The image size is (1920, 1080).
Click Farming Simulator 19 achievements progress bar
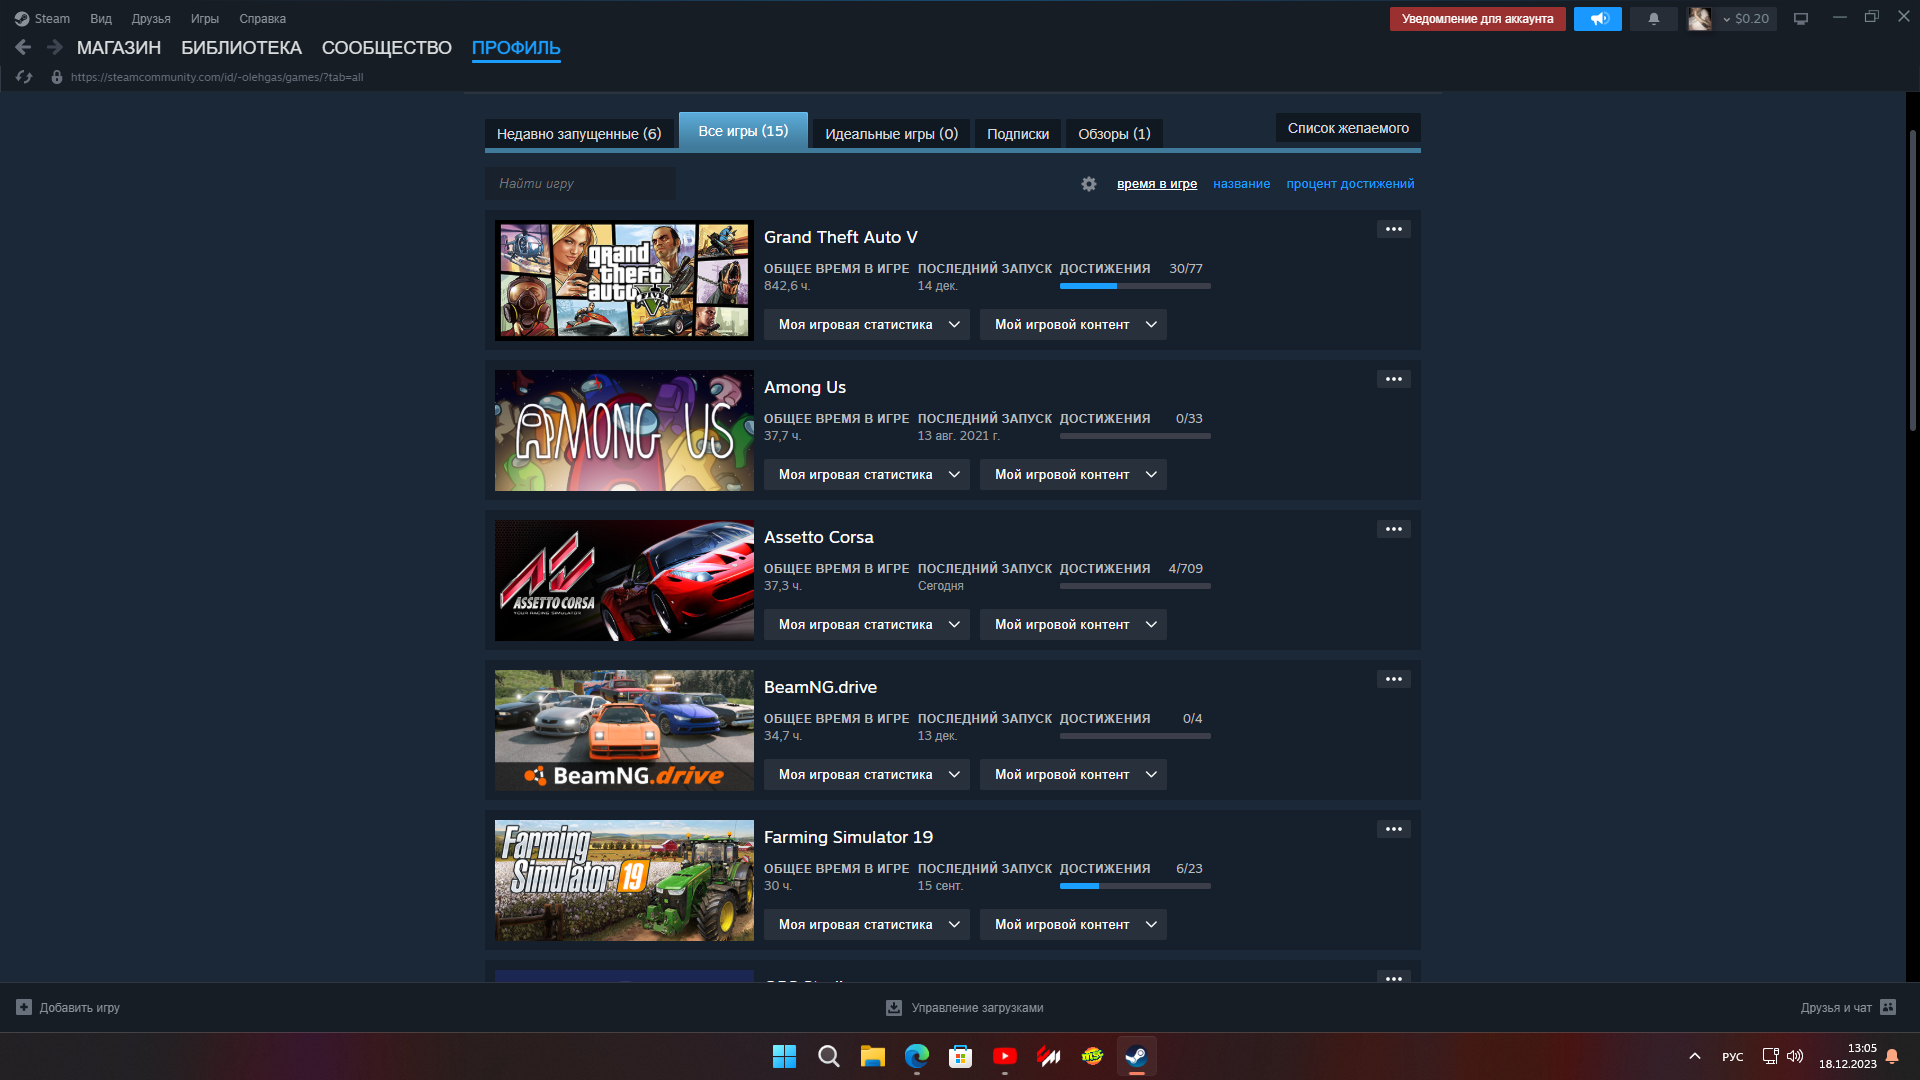click(1135, 886)
